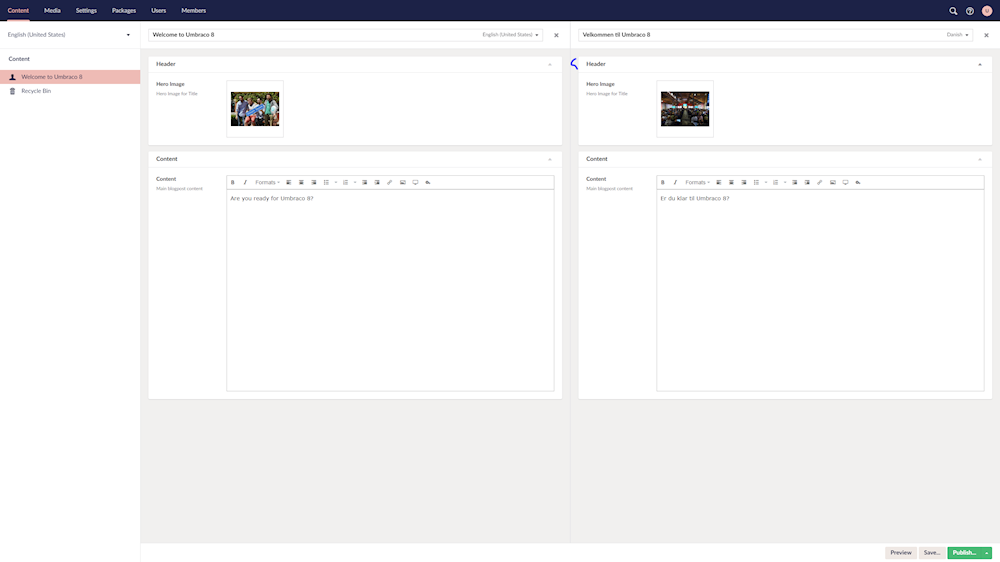Open the sidebar English (United States) language selector
The image size is (1000, 562).
pyautogui.click(x=69, y=35)
